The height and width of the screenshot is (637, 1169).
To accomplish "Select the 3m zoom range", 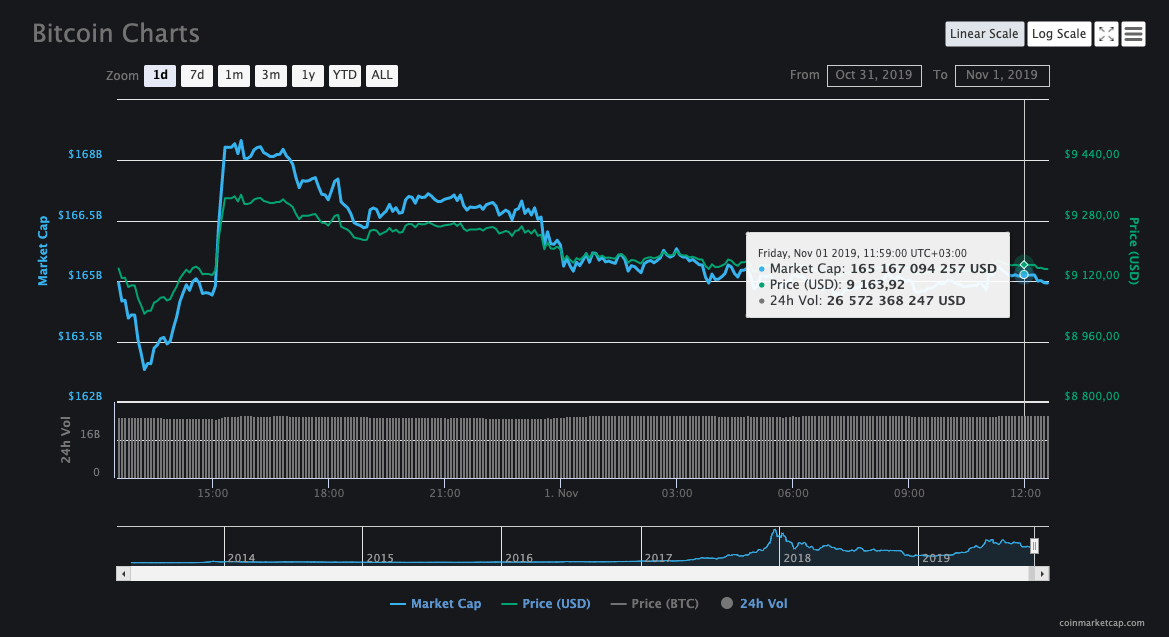I will [271, 75].
